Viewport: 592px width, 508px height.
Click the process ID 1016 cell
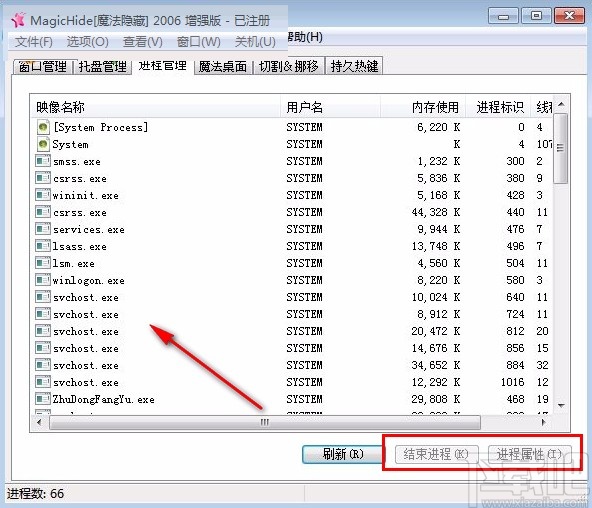tap(513, 382)
